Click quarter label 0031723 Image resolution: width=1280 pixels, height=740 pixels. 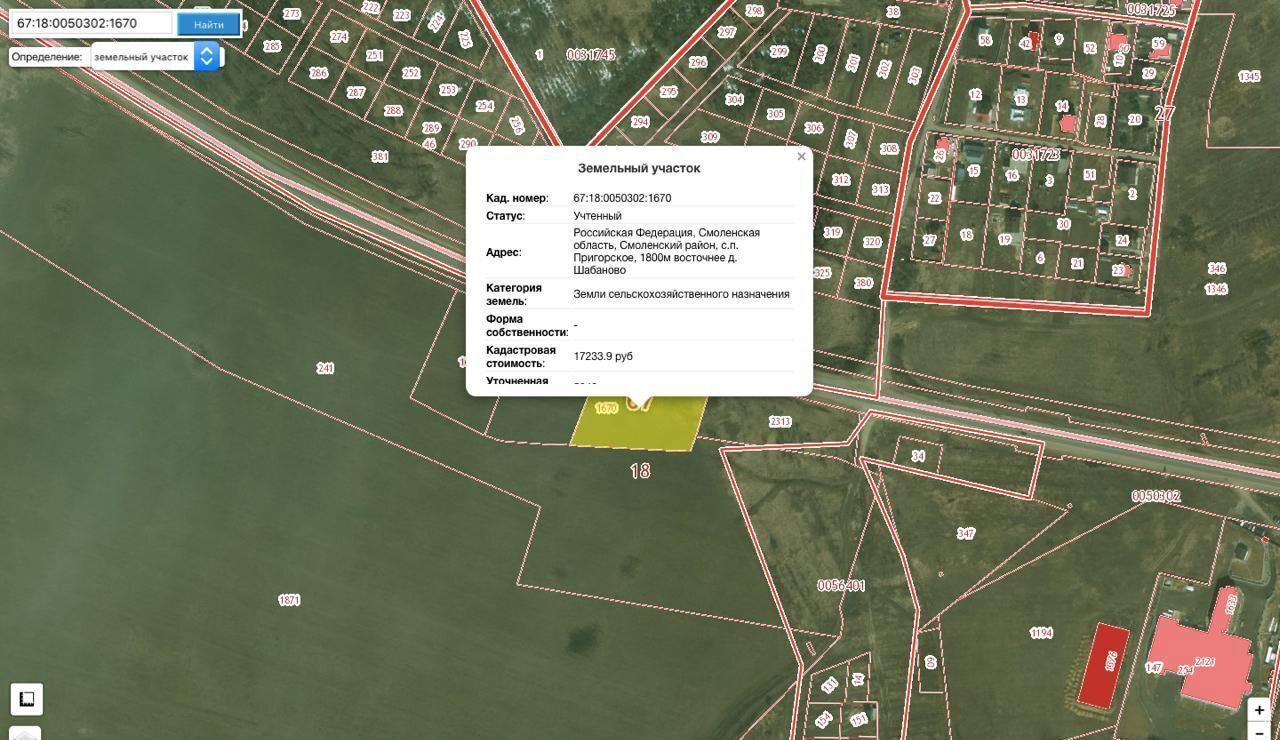point(1035,155)
